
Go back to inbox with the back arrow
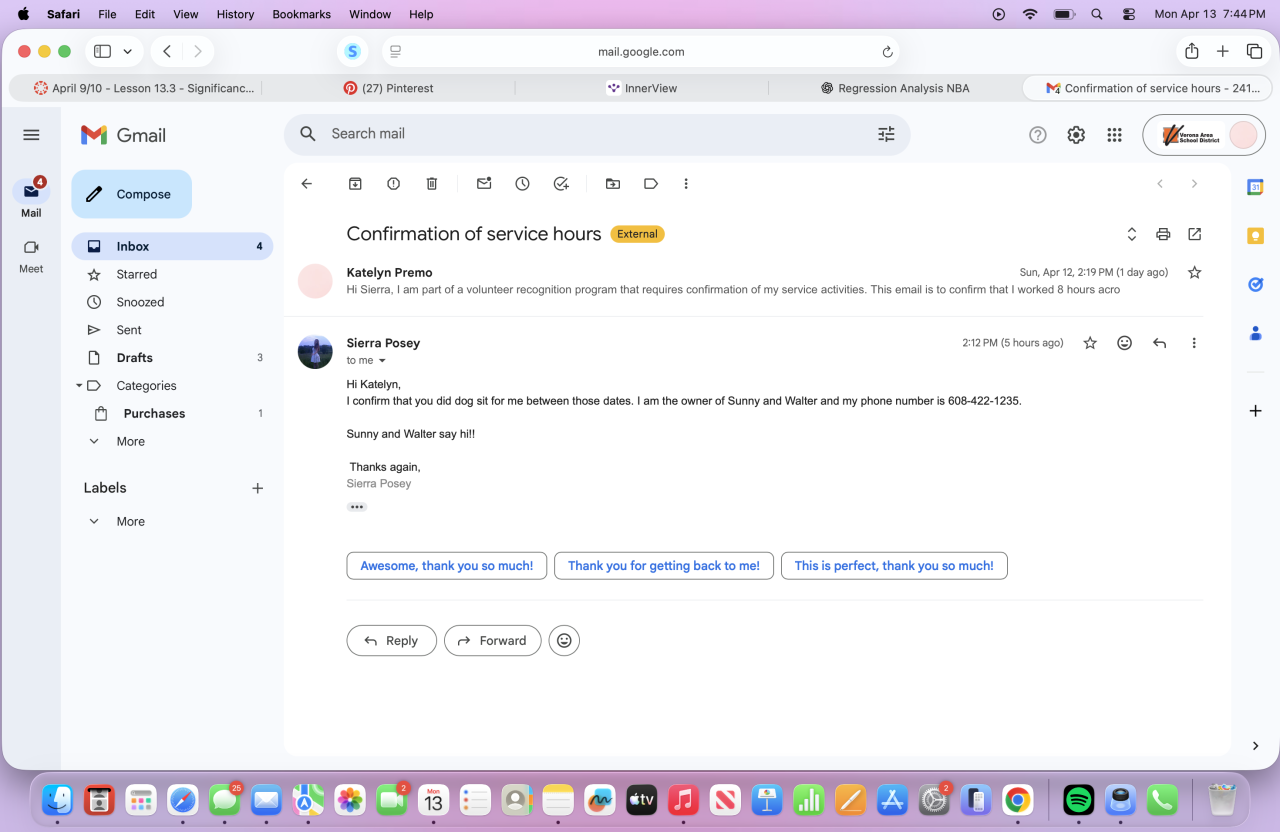click(x=307, y=184)
